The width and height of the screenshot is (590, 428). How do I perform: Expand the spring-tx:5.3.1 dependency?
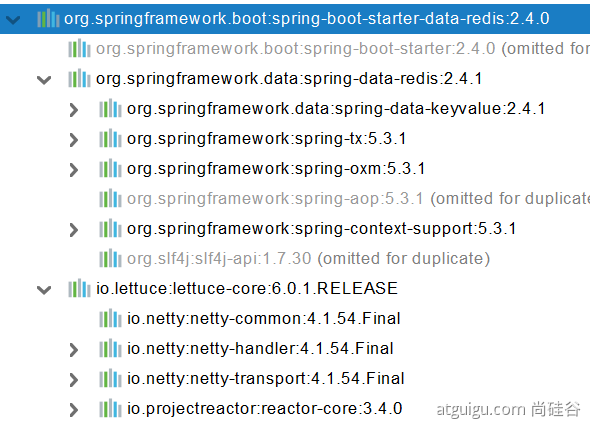click(74, 140)
